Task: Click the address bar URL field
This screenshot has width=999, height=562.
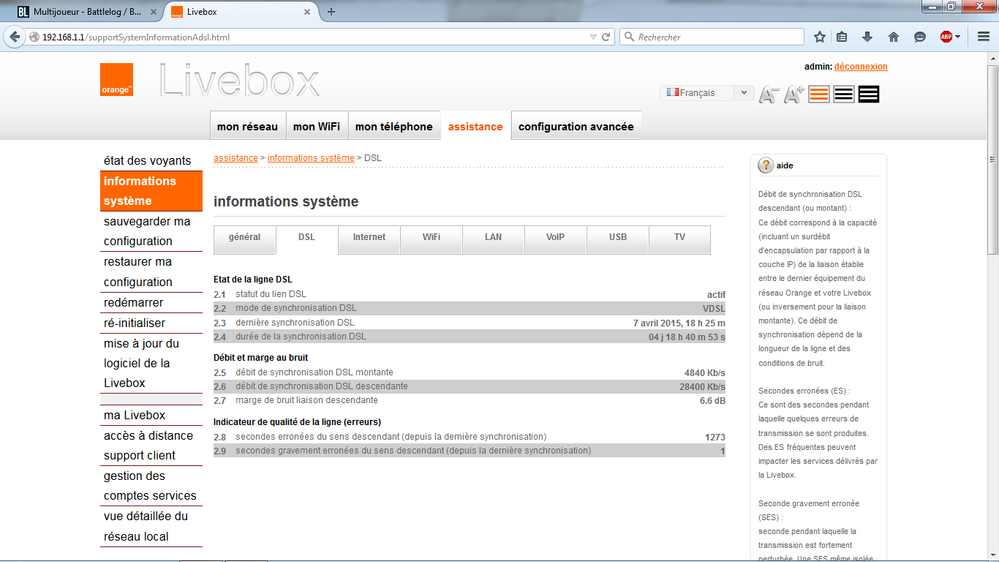Action: tap(312, 37)
